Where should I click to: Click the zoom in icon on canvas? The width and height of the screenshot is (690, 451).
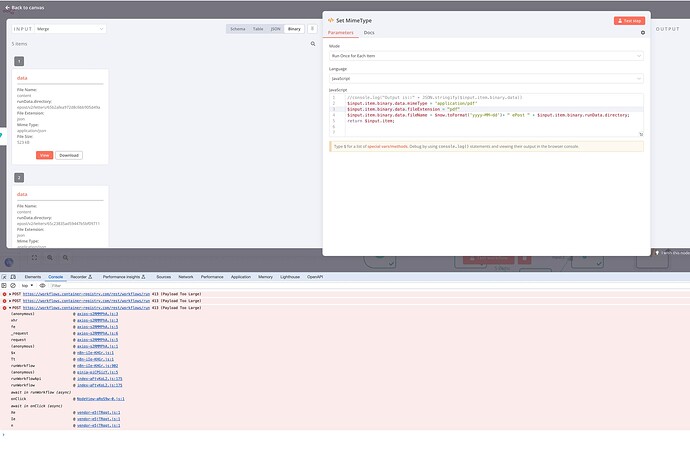[x=49, y=256]
